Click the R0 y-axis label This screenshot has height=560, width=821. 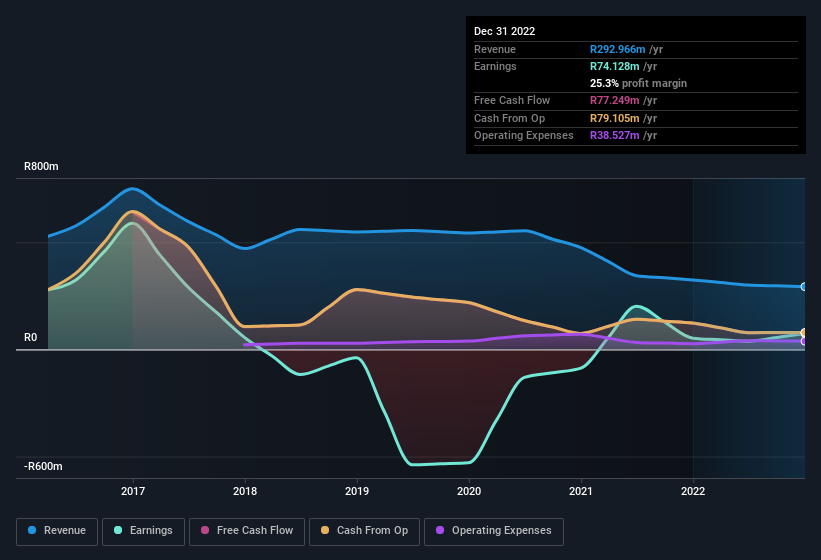tap(31, 338)
